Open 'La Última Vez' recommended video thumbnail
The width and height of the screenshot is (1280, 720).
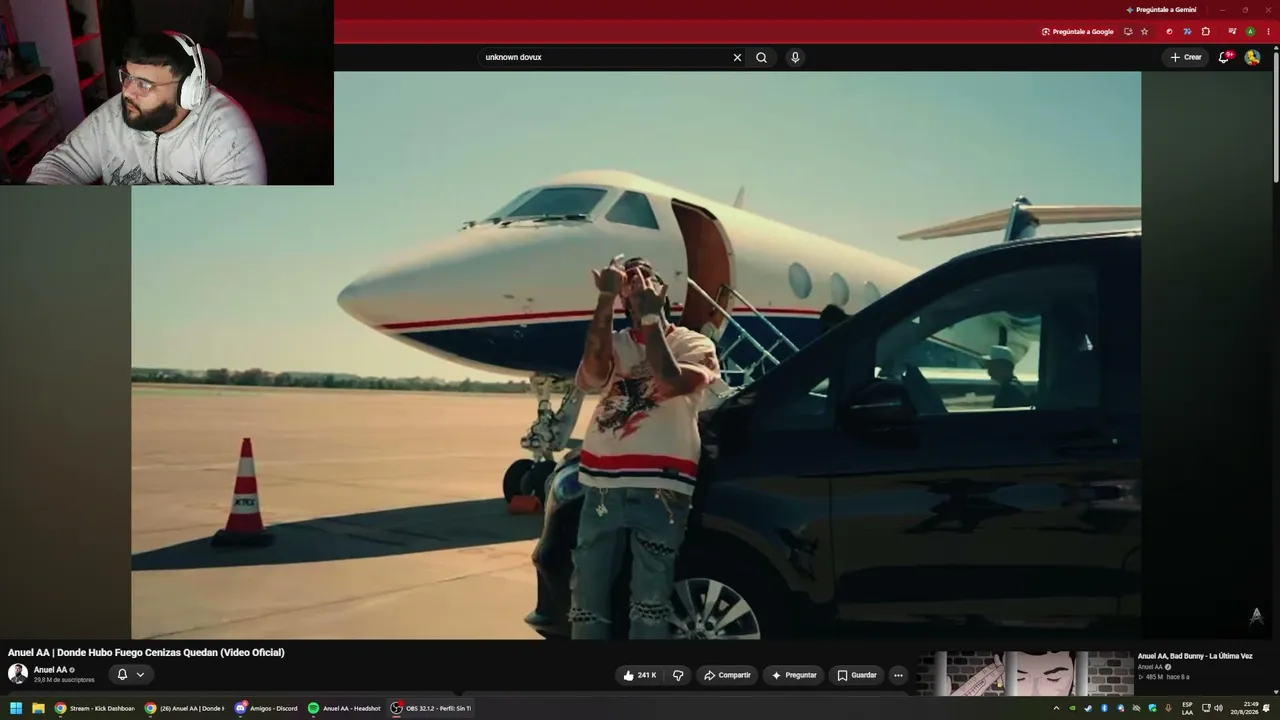[x=1026, y=674]
